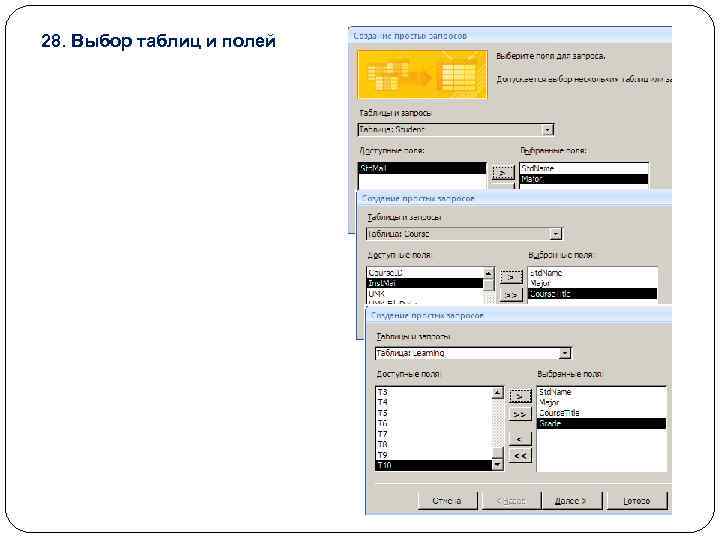Open the 'Таблица: Learning' dropdown arrow

[x=565, y=353]
